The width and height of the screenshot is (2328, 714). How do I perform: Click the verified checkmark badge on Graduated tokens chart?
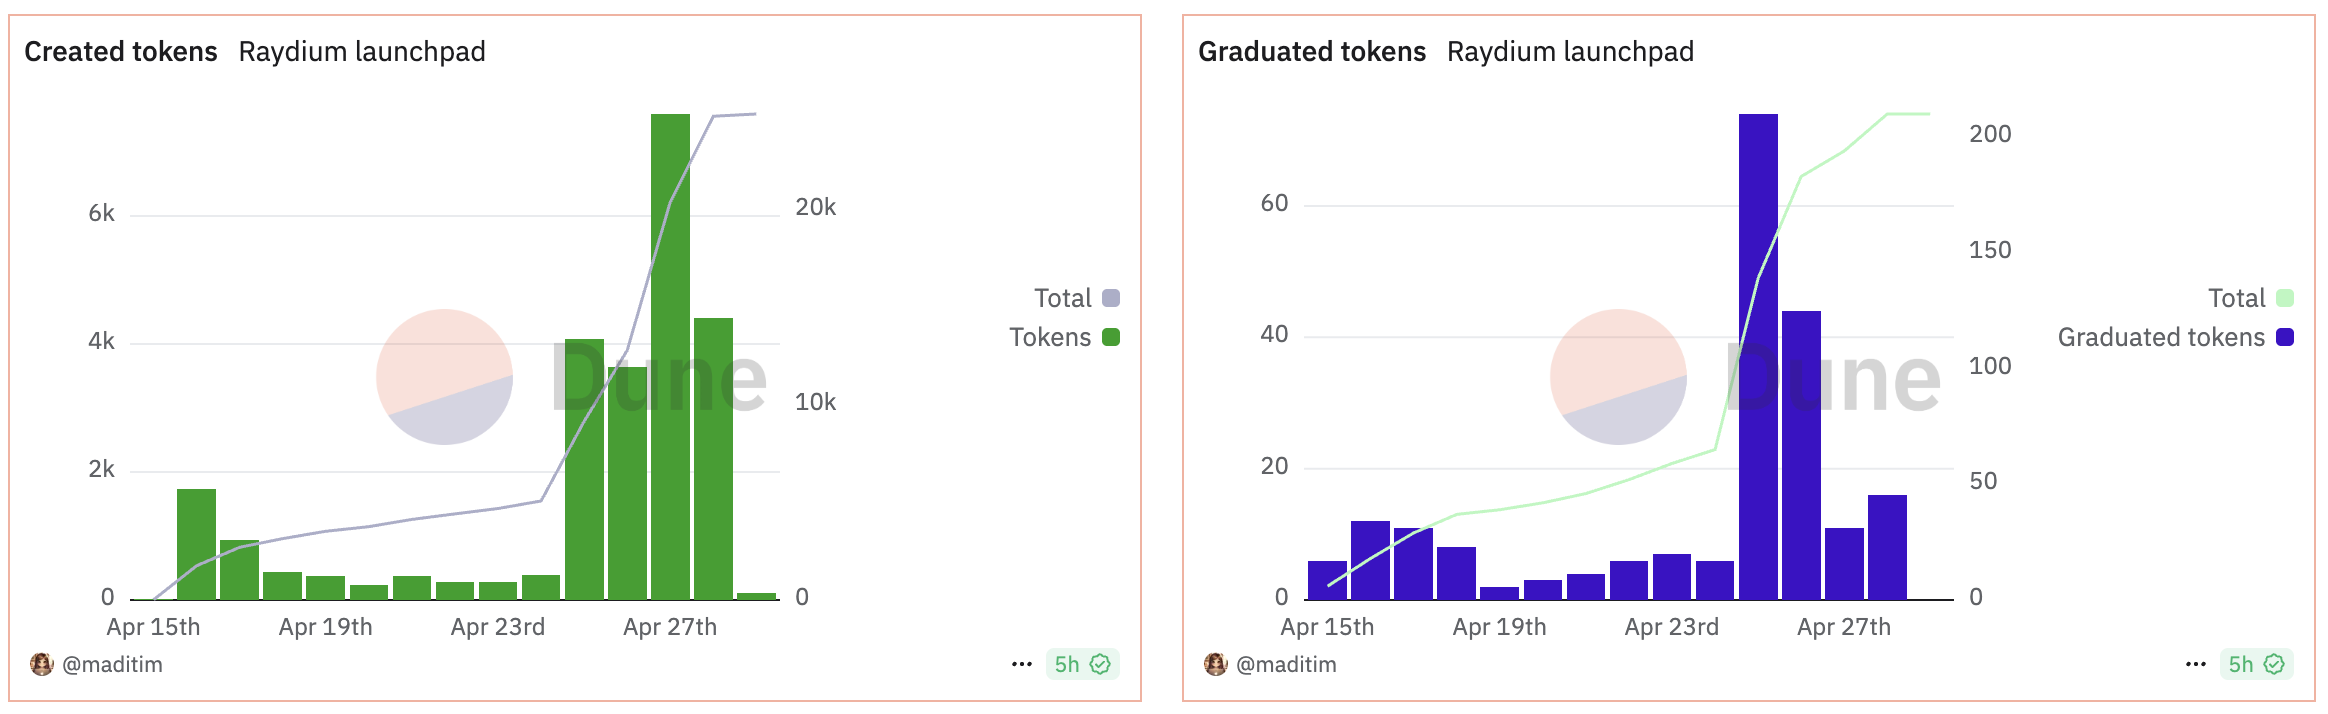(2275, 663)
